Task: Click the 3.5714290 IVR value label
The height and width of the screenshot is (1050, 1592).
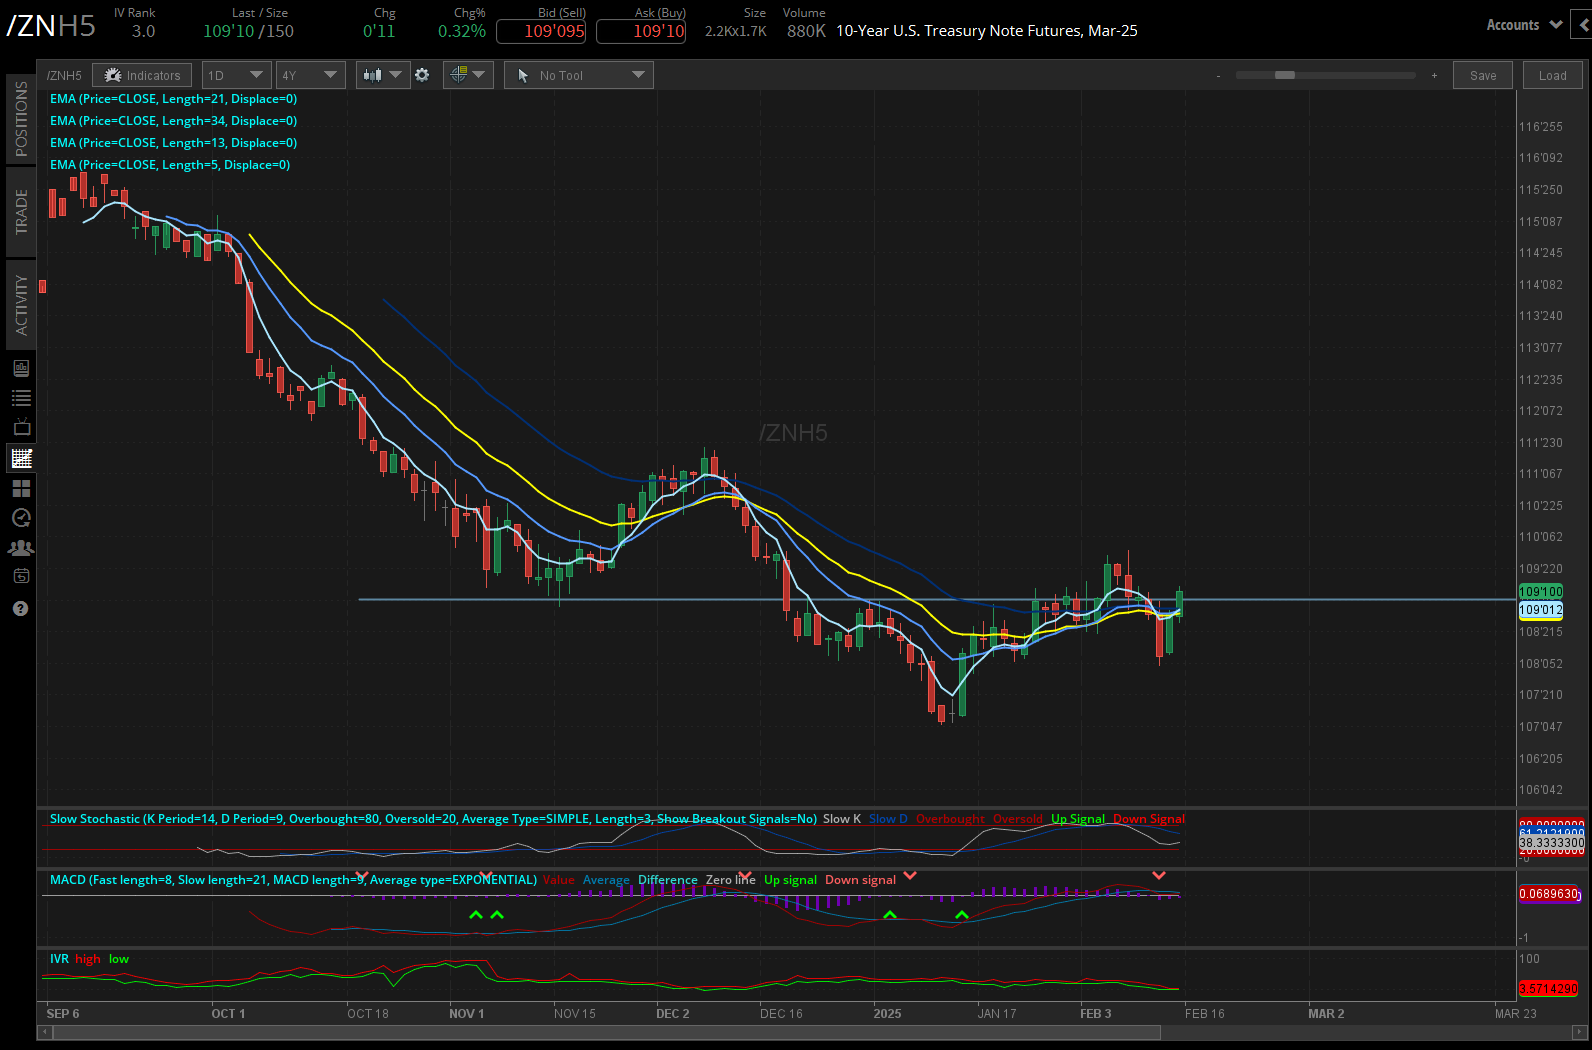Action: [1548, 989]
